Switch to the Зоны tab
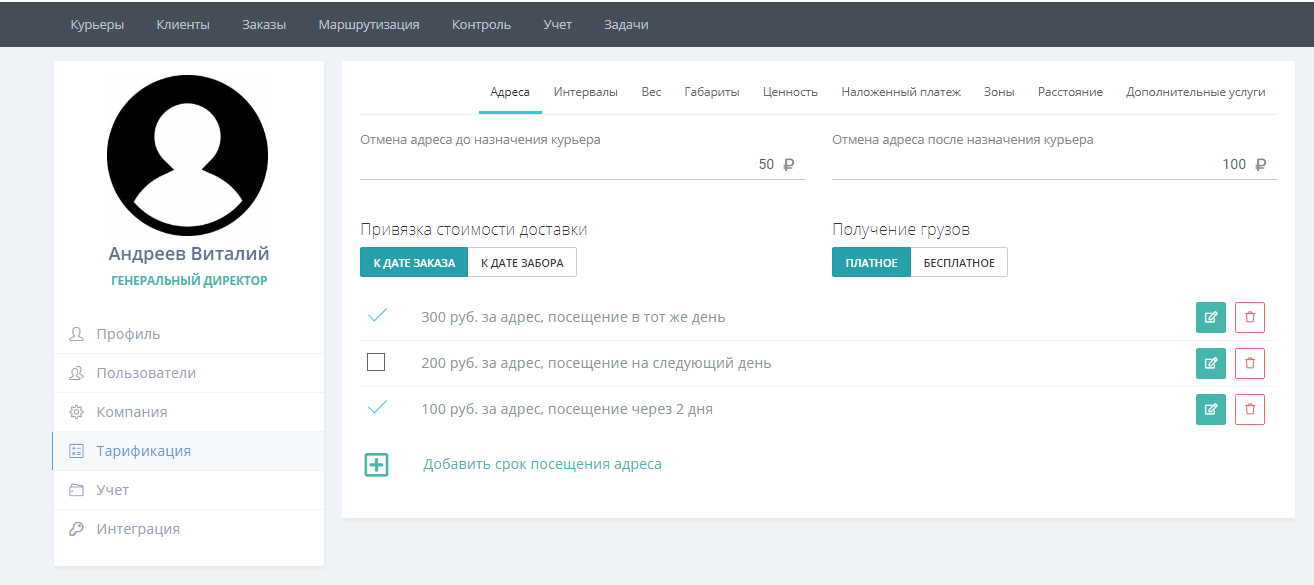Viewport: 1314px width, 585px height. [x=999, y=92]
